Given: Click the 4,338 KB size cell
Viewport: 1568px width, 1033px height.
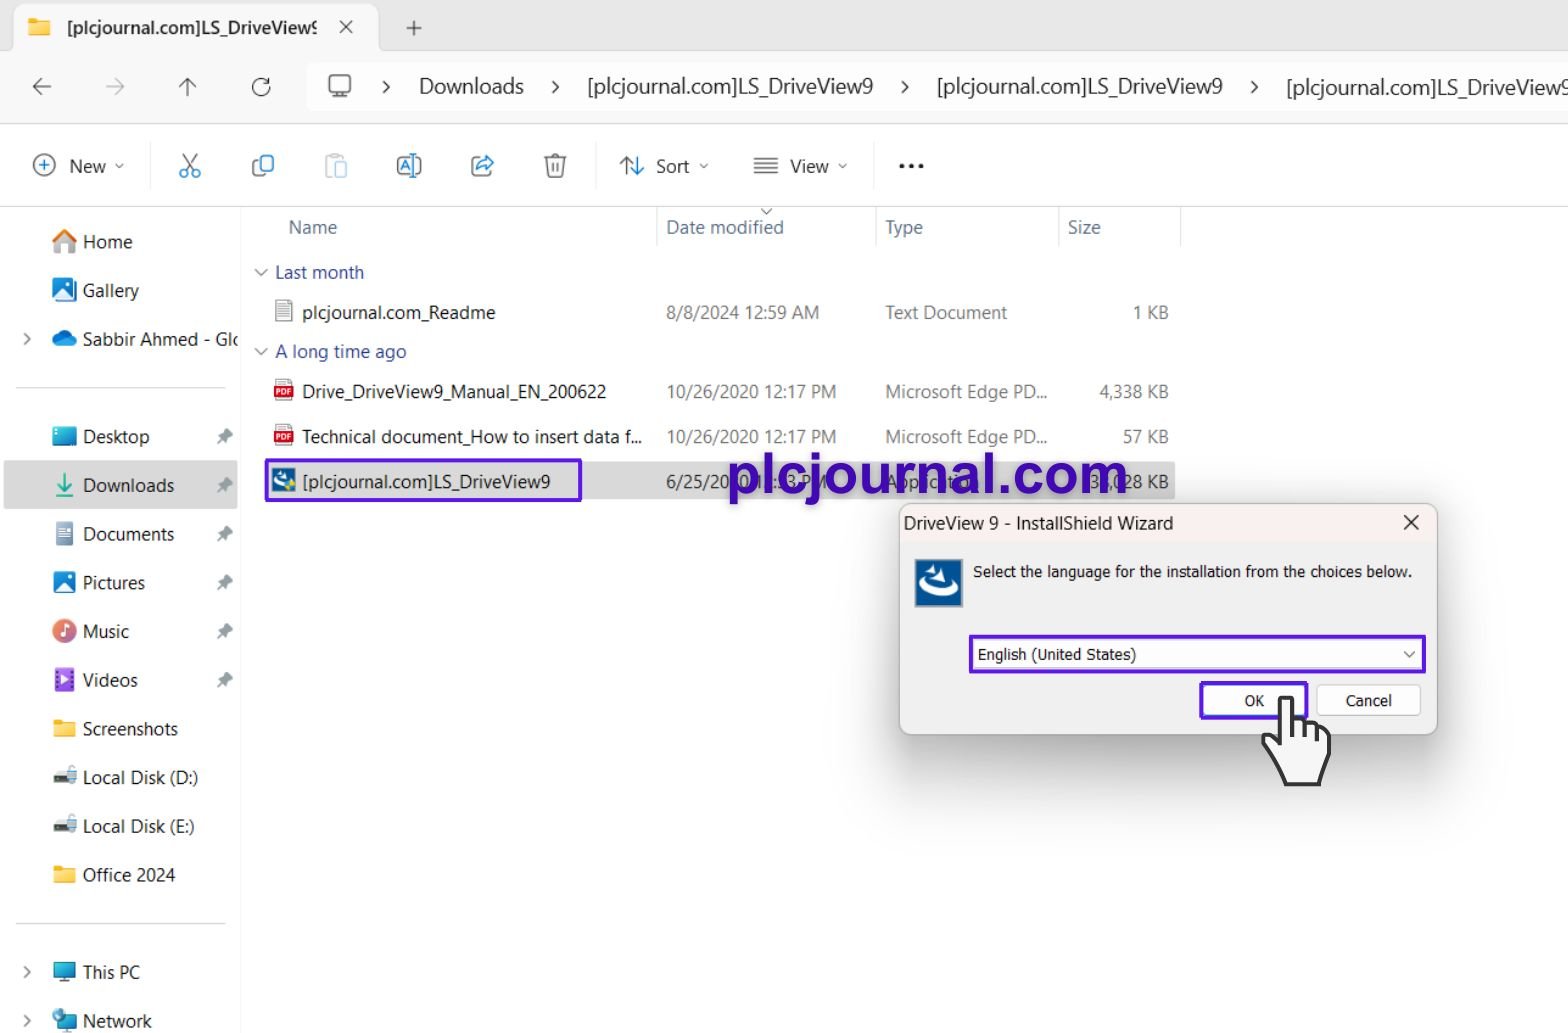Looking at the screenshot, I should pos(1134,391).
